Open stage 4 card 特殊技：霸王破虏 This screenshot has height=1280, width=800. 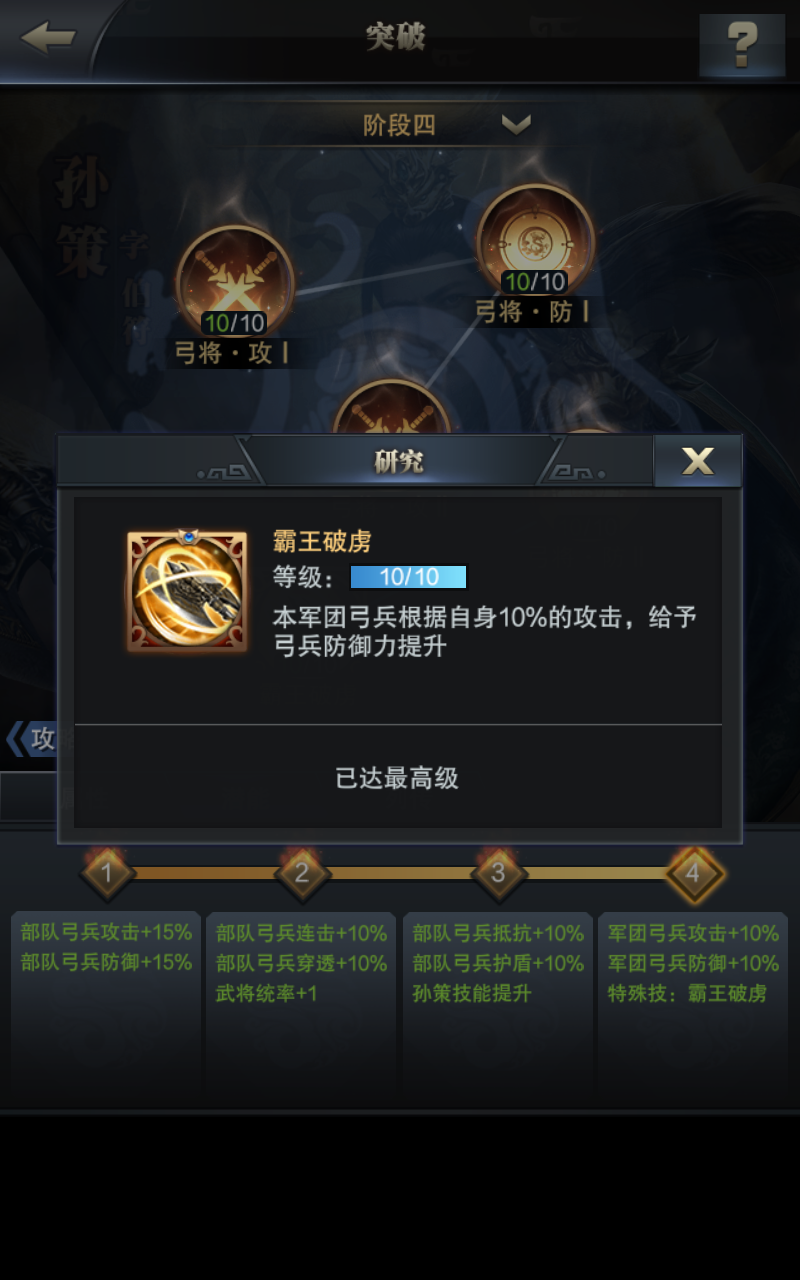point(693,1008)
